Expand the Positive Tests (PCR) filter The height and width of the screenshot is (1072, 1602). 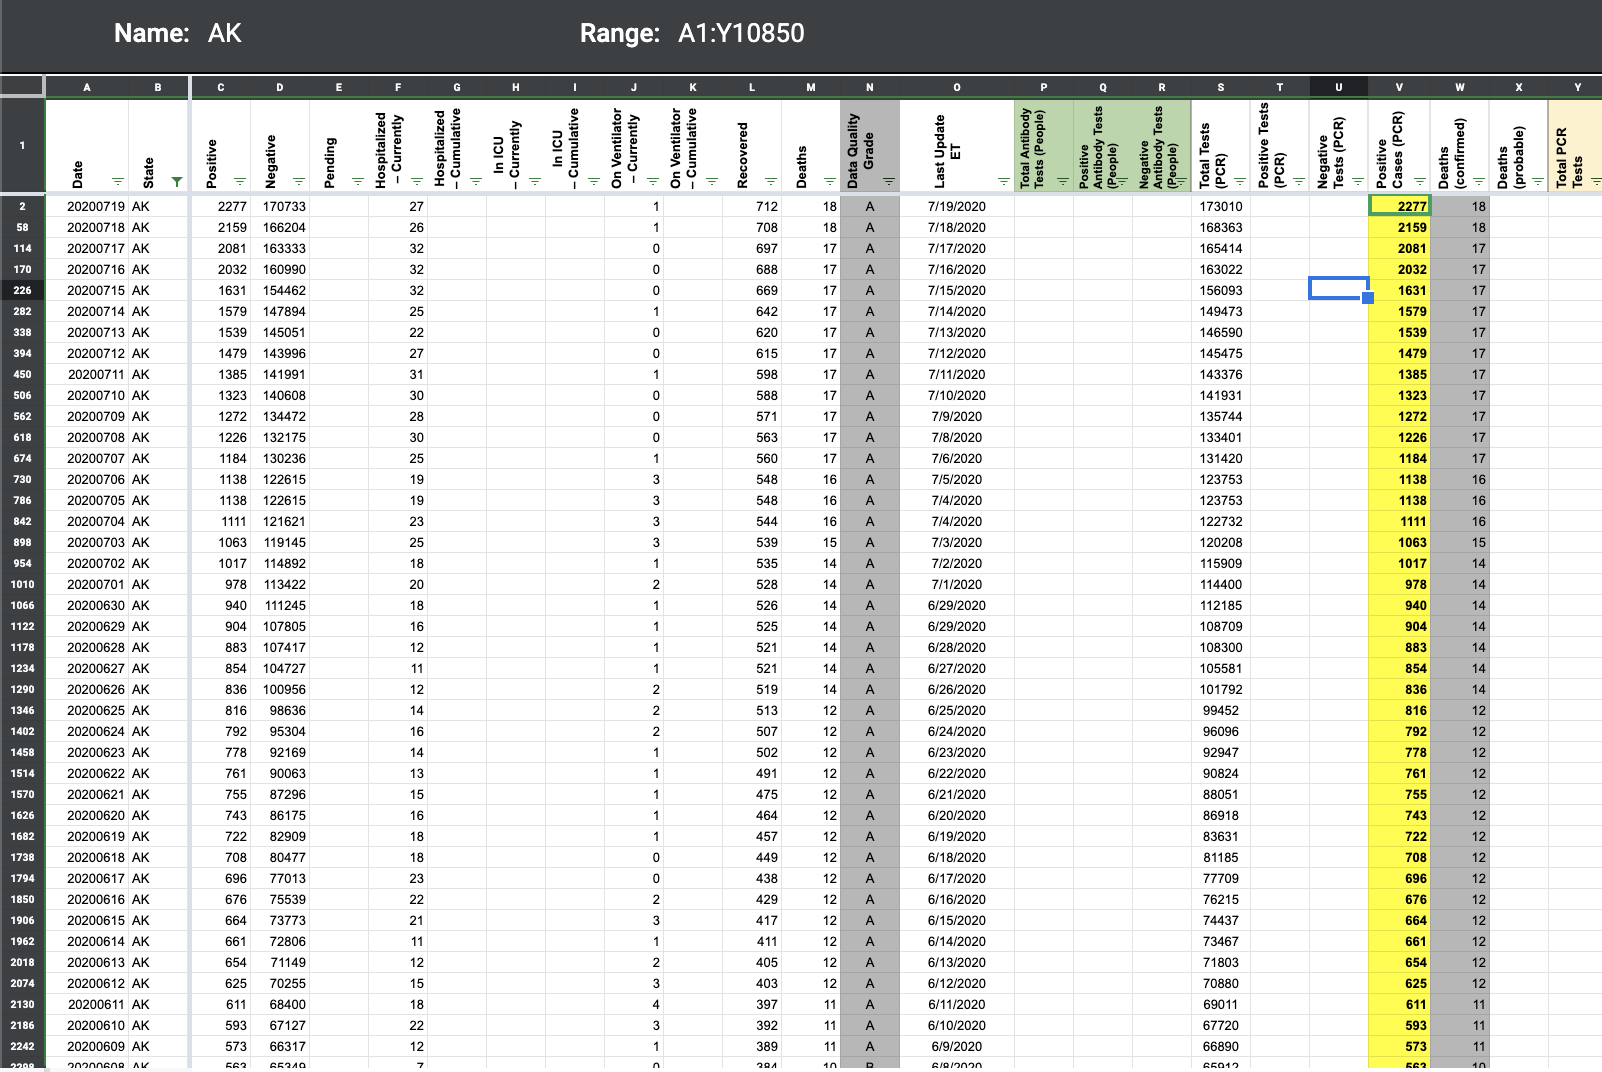(x=1299, y=182)
